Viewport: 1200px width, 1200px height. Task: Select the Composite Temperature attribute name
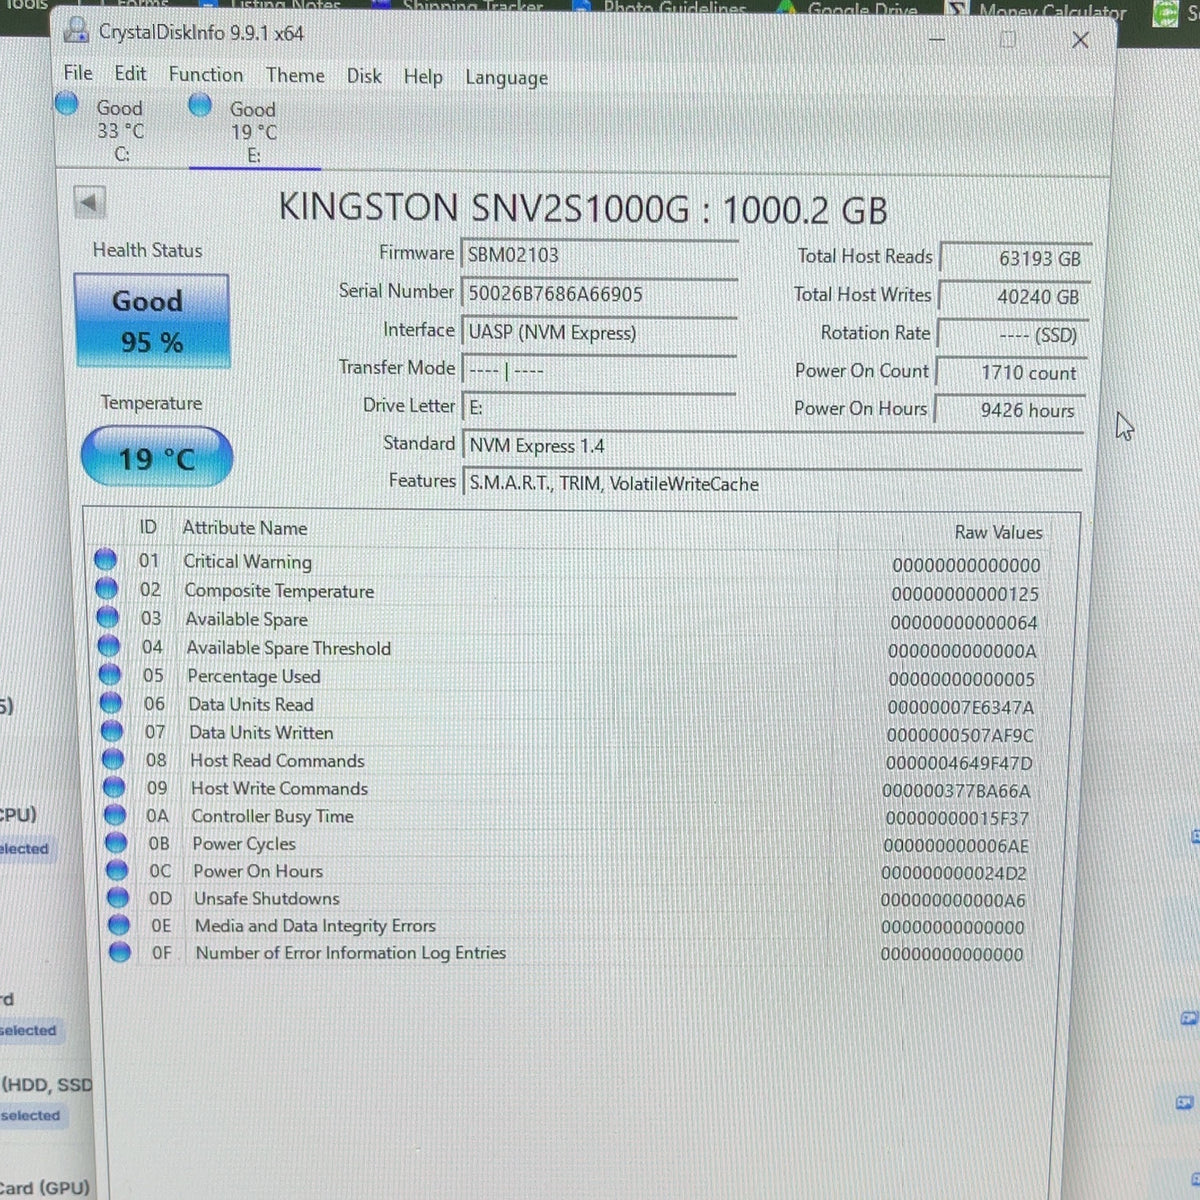coord(279,591)
